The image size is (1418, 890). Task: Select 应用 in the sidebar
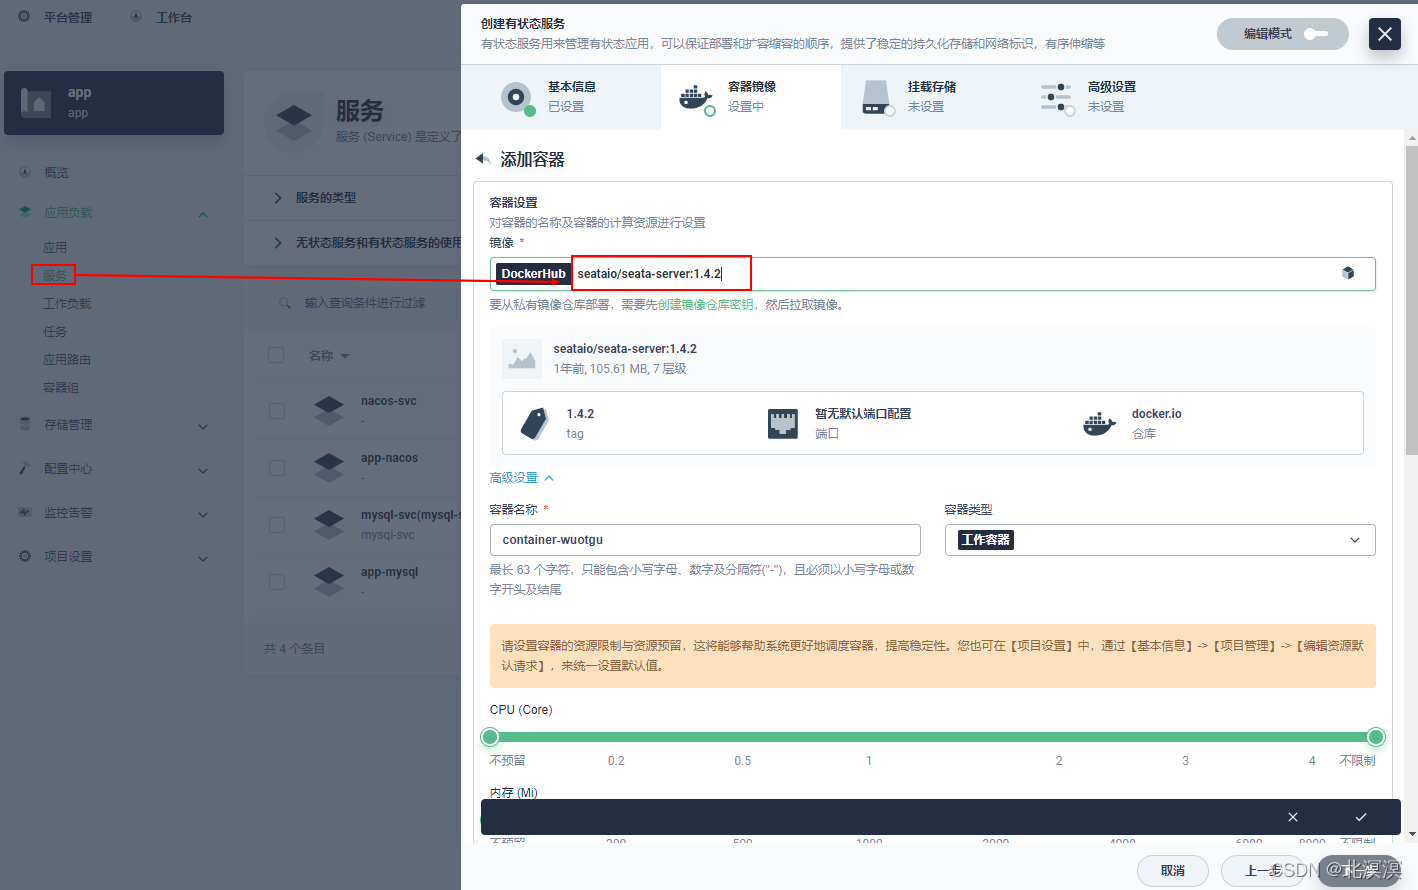[55, 248]
